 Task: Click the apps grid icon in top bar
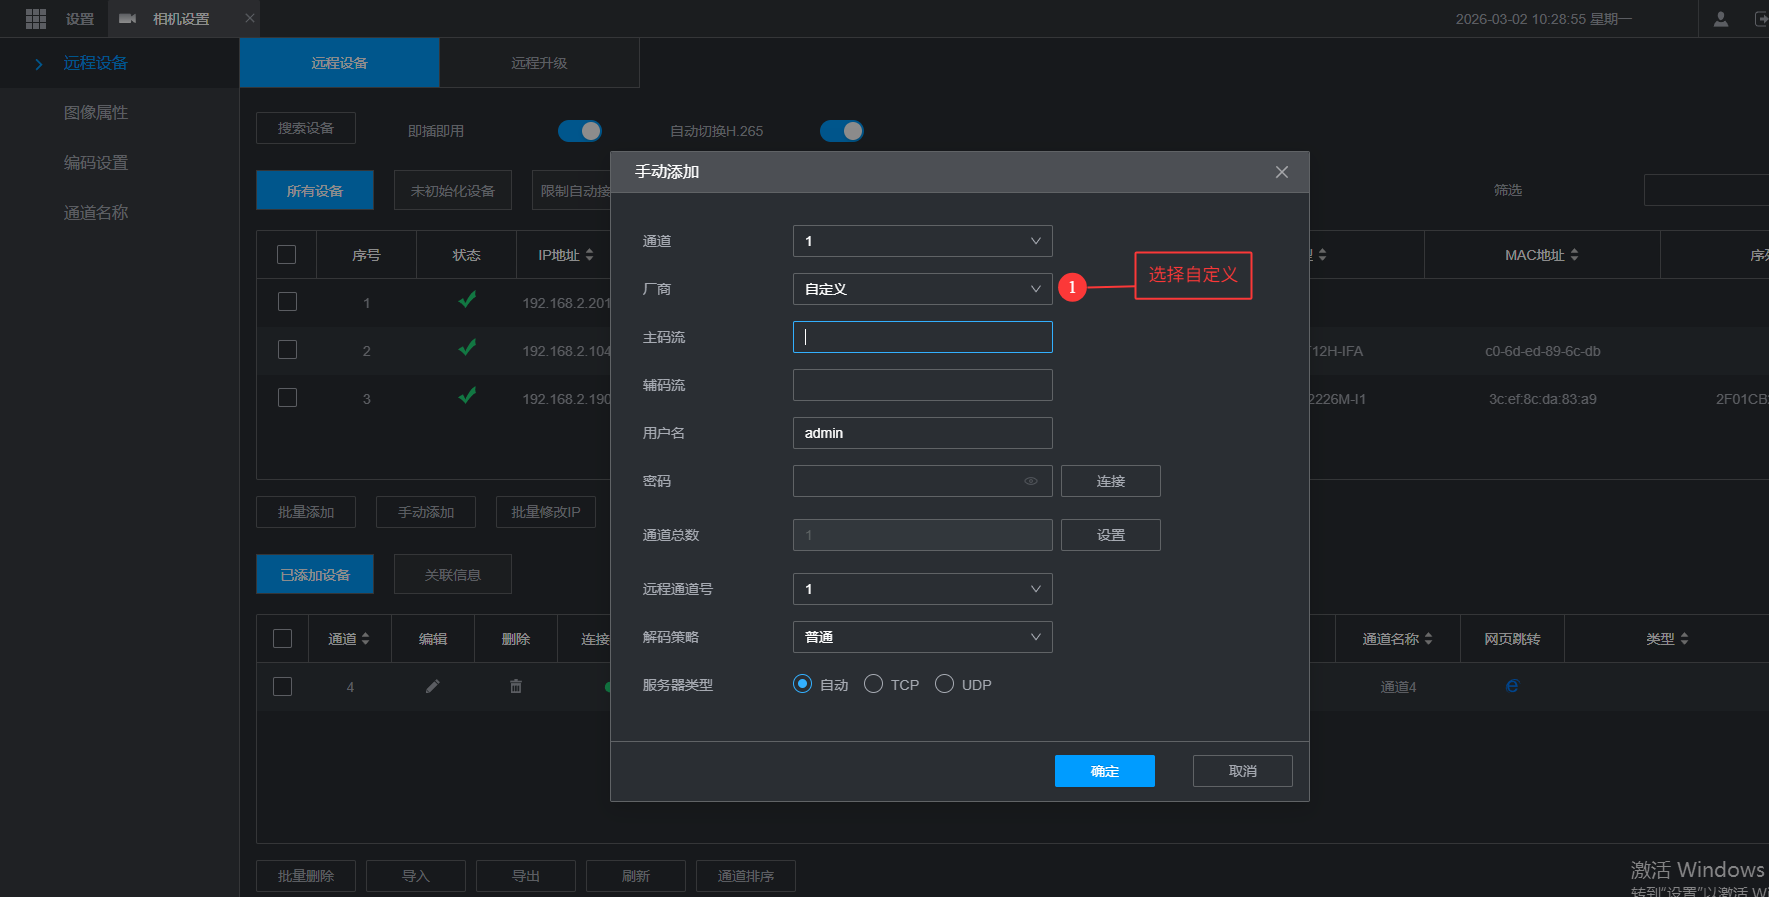coord(36,19)
